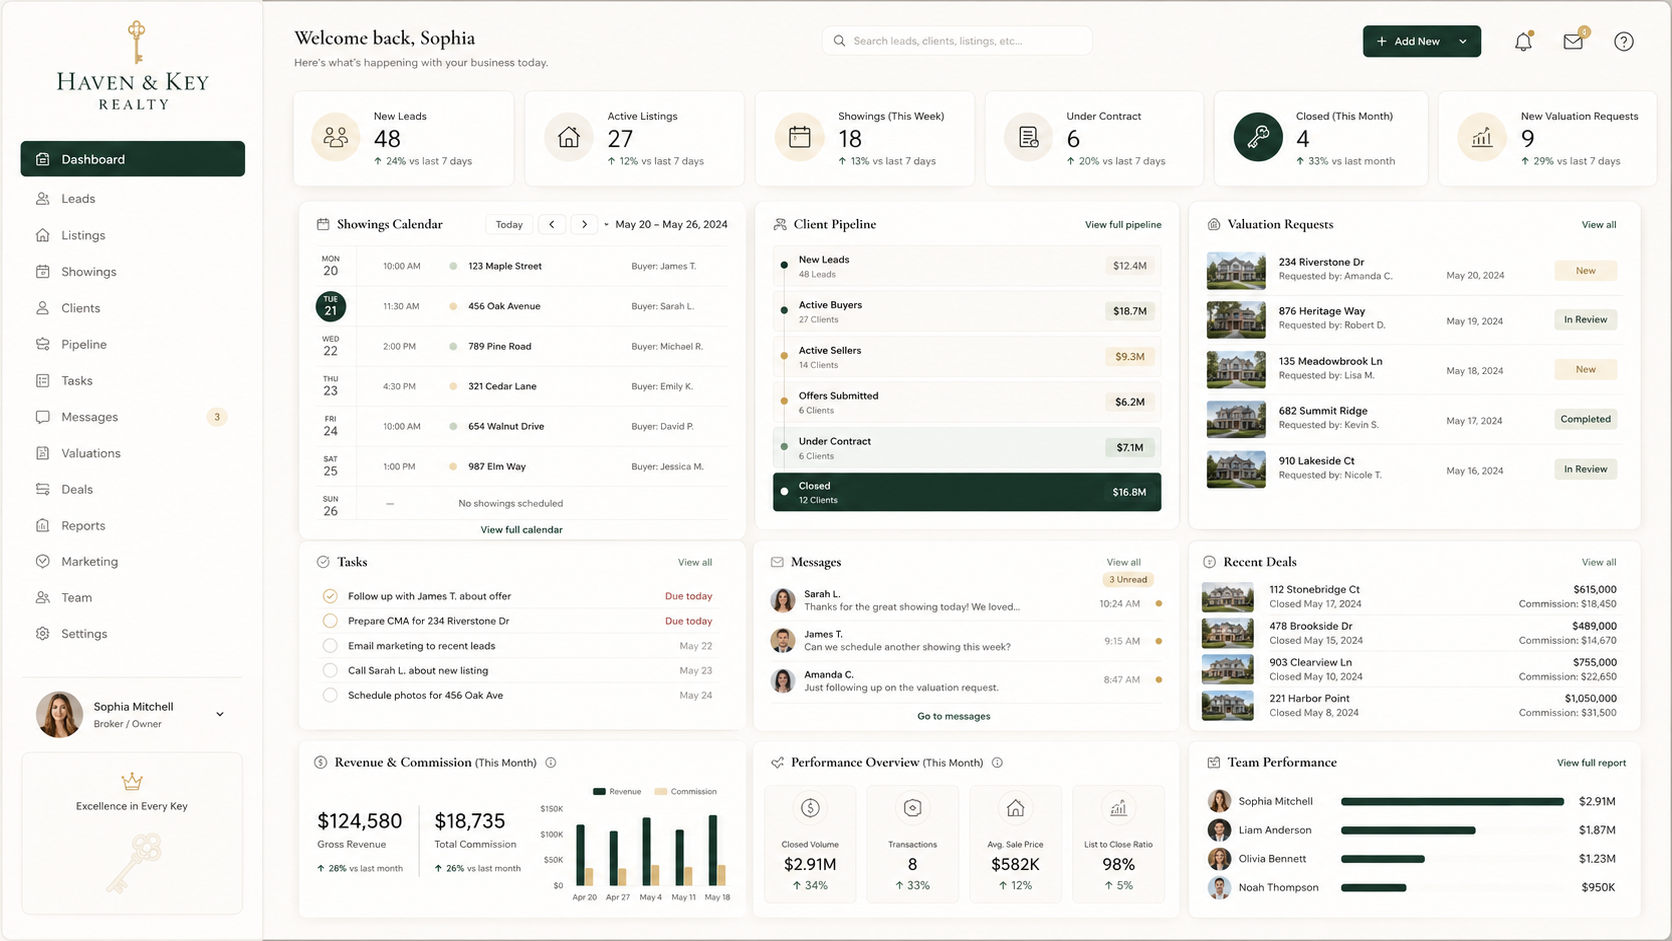Open the mail envelope icon in header
The height and width of the screenshot is (941, 1672).
point(1574,41)
